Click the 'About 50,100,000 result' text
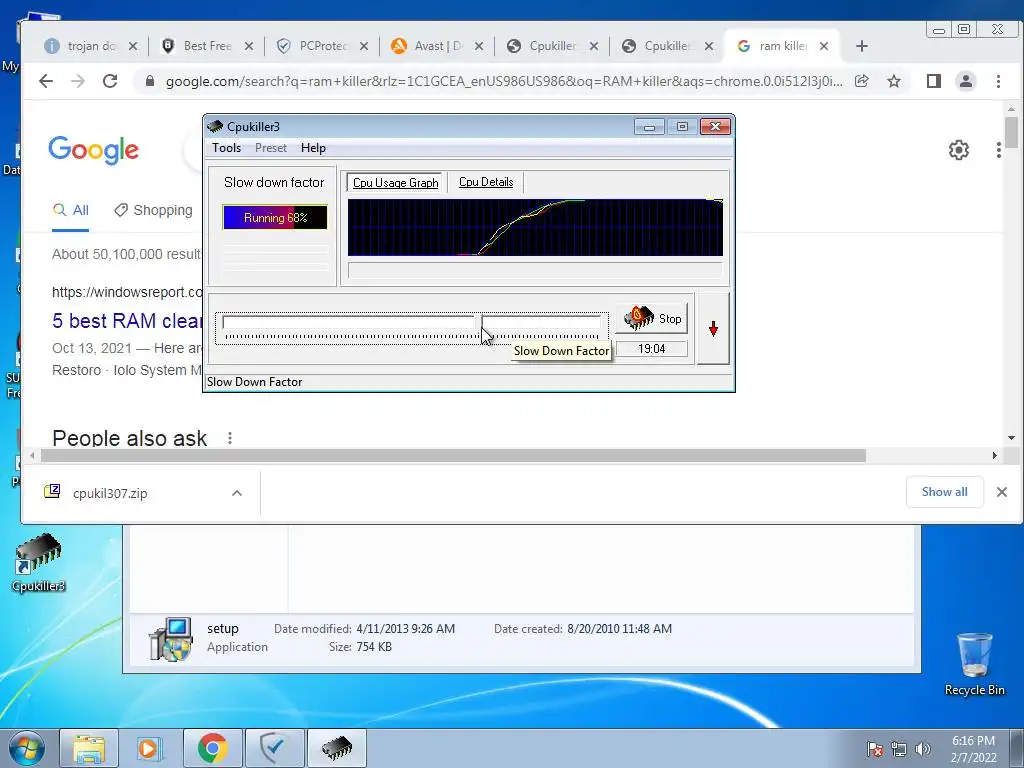The height and width of the screenshot is (768, 1024). pos(126,254)
